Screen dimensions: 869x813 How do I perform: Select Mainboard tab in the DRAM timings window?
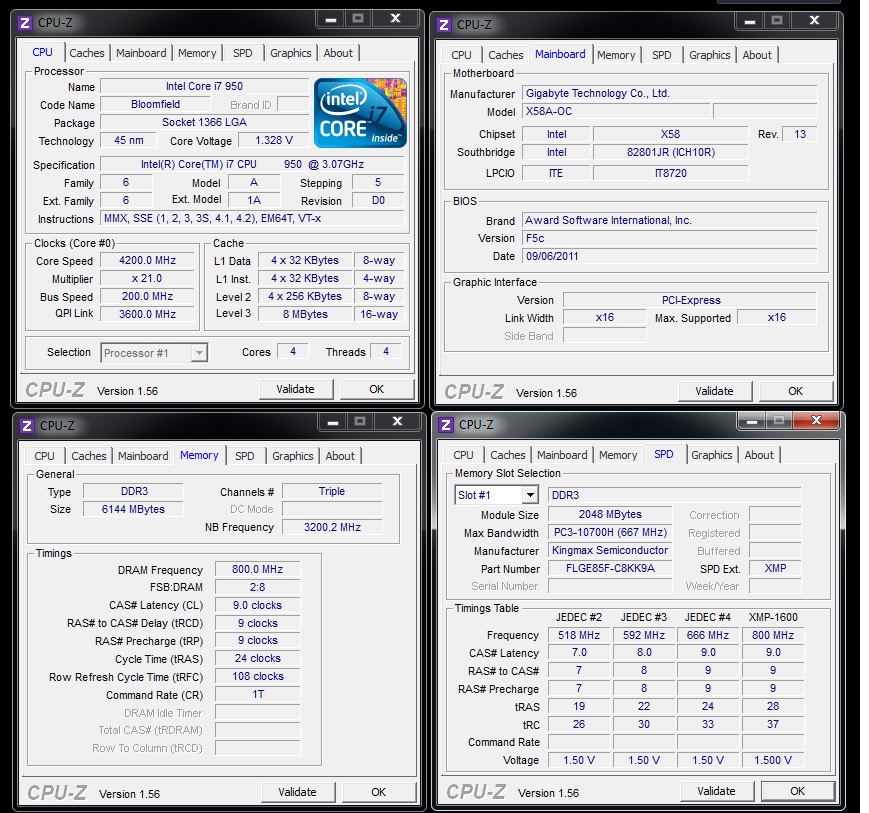(143, 456)
